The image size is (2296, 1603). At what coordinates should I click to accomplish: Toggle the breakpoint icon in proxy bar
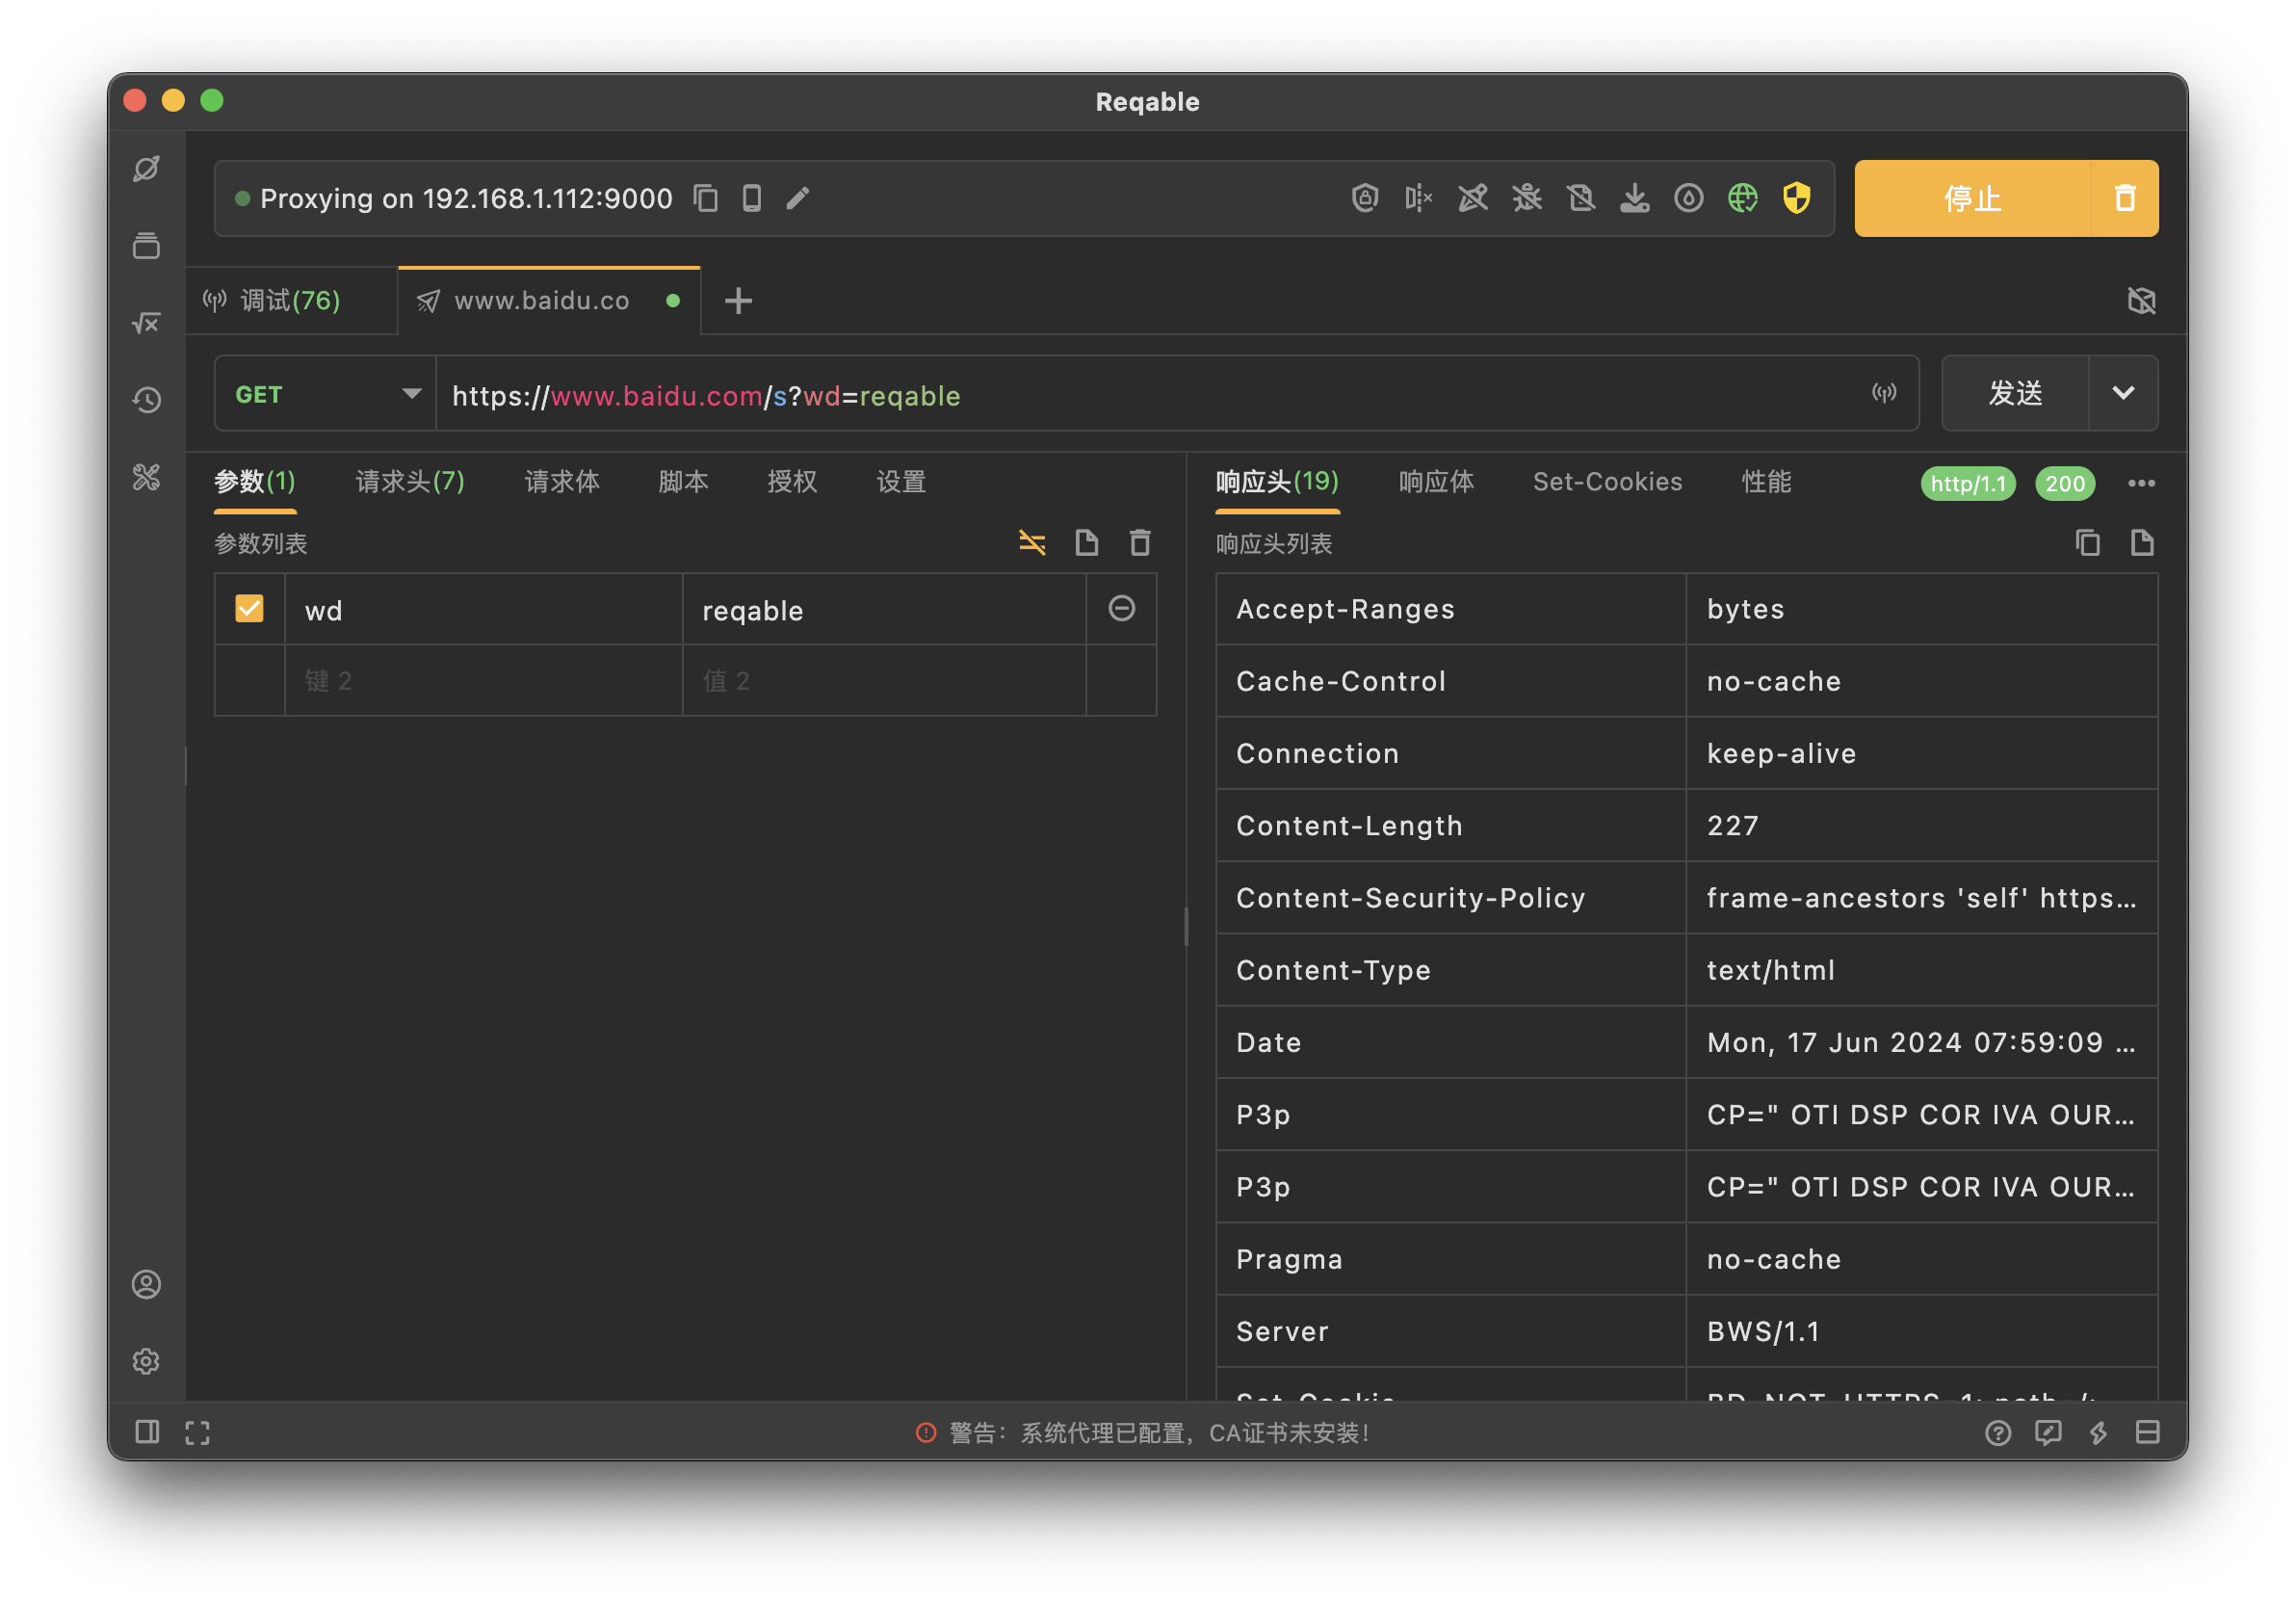pos(1419,198)
